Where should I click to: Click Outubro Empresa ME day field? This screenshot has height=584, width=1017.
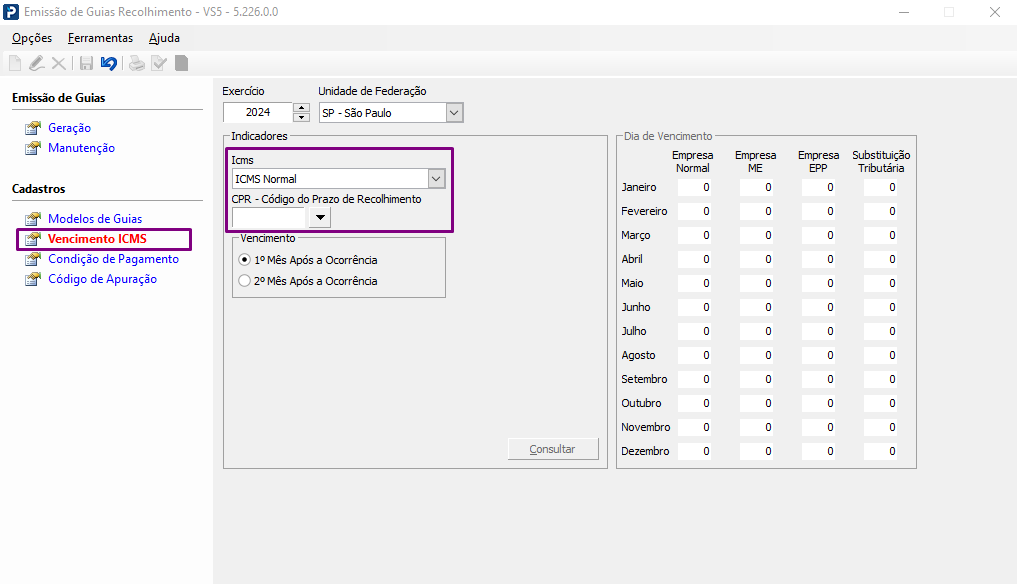756,404
